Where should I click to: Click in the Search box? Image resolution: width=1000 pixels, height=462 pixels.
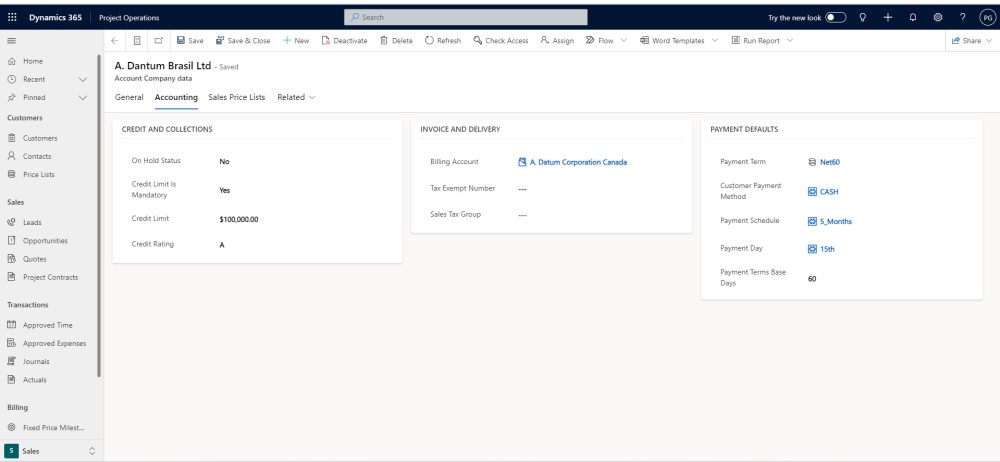(x=466, y=17)
